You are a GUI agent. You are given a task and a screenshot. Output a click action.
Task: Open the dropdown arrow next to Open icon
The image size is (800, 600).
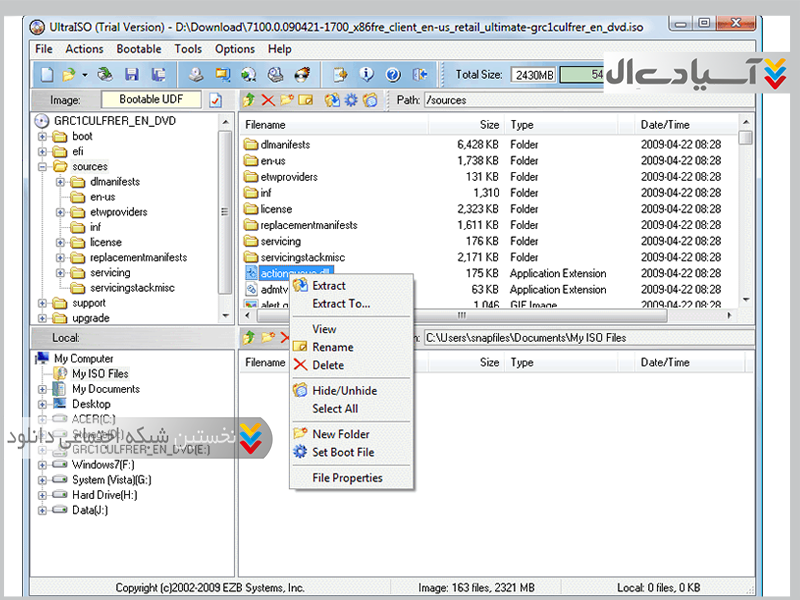(x=85, y=74)
